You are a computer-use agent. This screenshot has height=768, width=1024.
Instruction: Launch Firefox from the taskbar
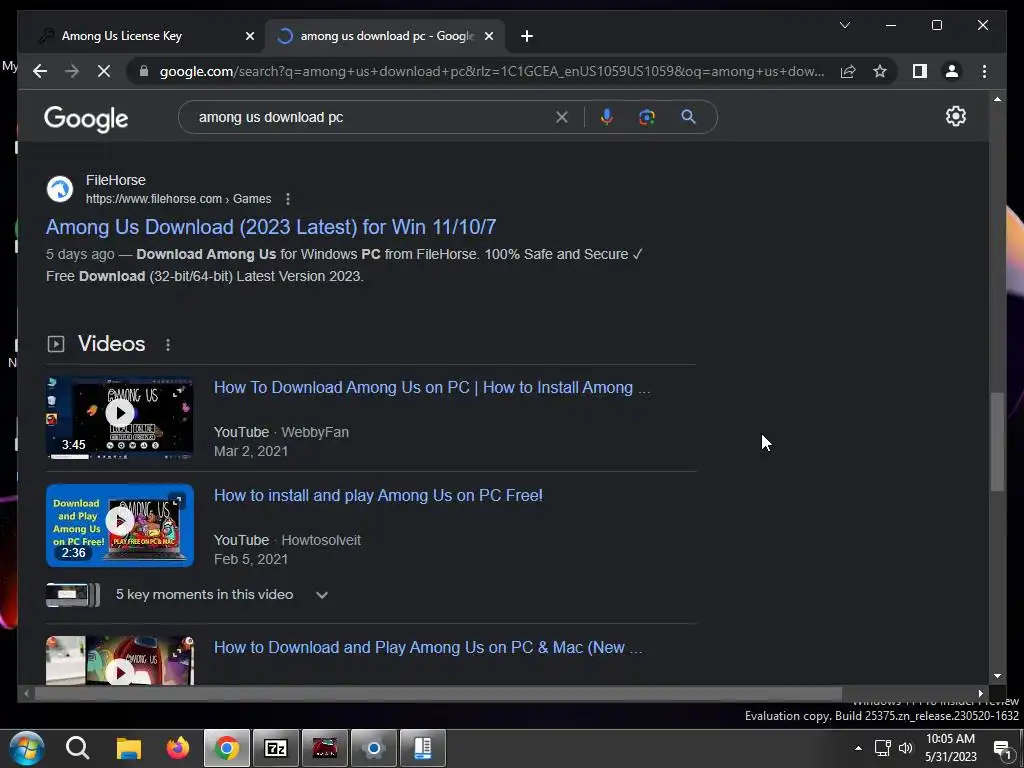click(178, 748)
